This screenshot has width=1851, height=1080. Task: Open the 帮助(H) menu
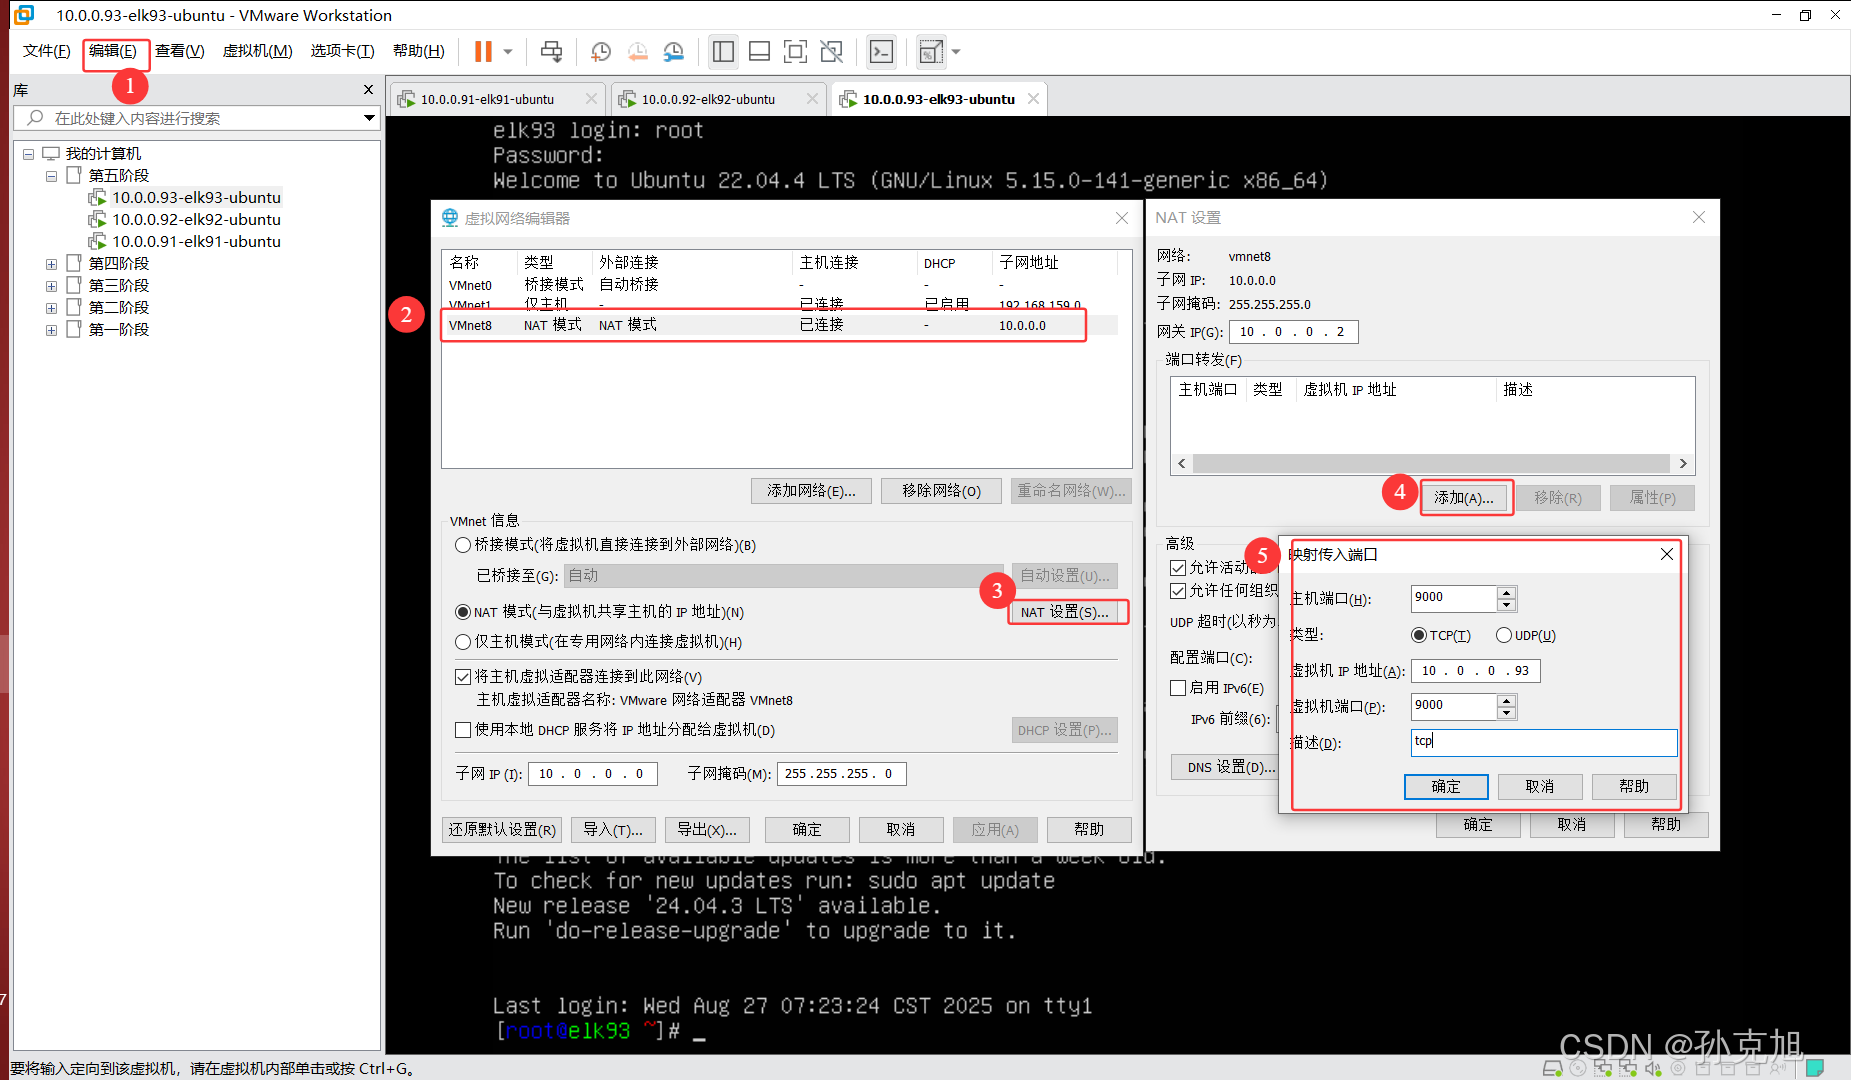click(x=419, y=51)
